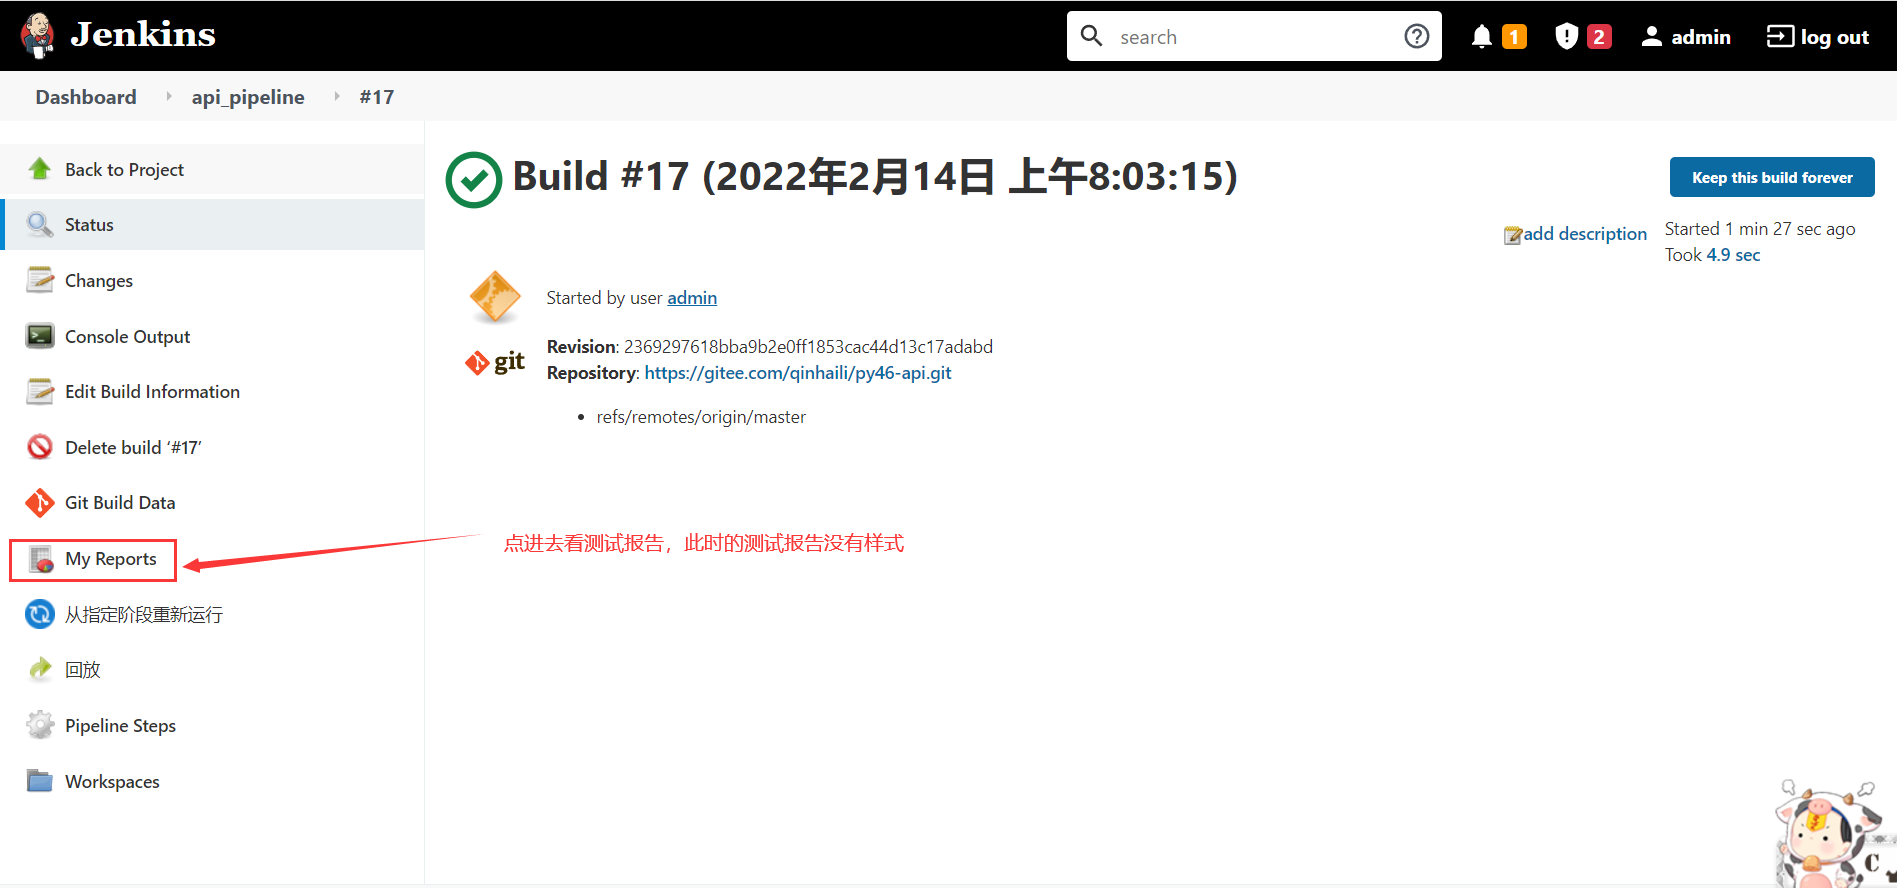Expand the api_pipeline breadcrumb chevron
The image size is (1897, 888).
click(x=337, y=97)
